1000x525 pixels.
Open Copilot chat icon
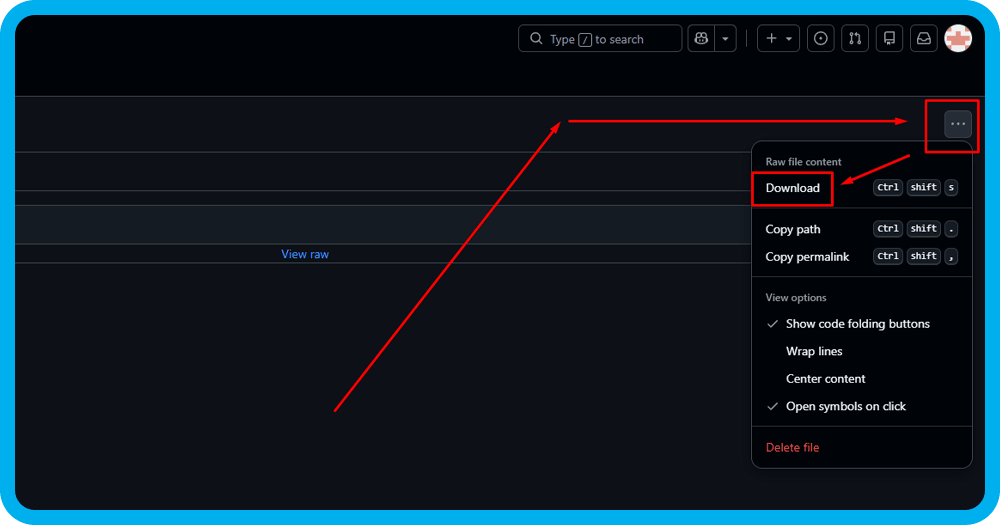701,39
